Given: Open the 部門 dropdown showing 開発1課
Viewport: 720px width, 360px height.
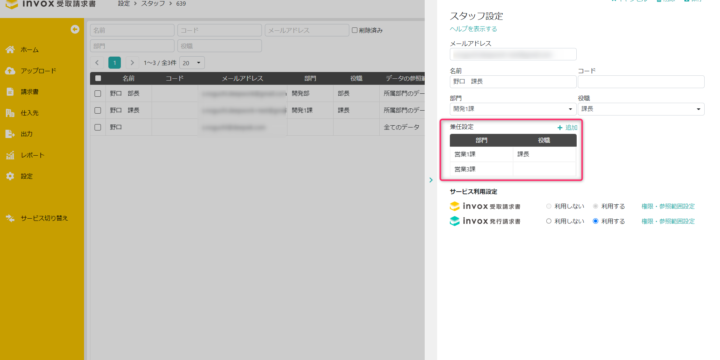Looking at the screenshot, I should tap(513, 109).
